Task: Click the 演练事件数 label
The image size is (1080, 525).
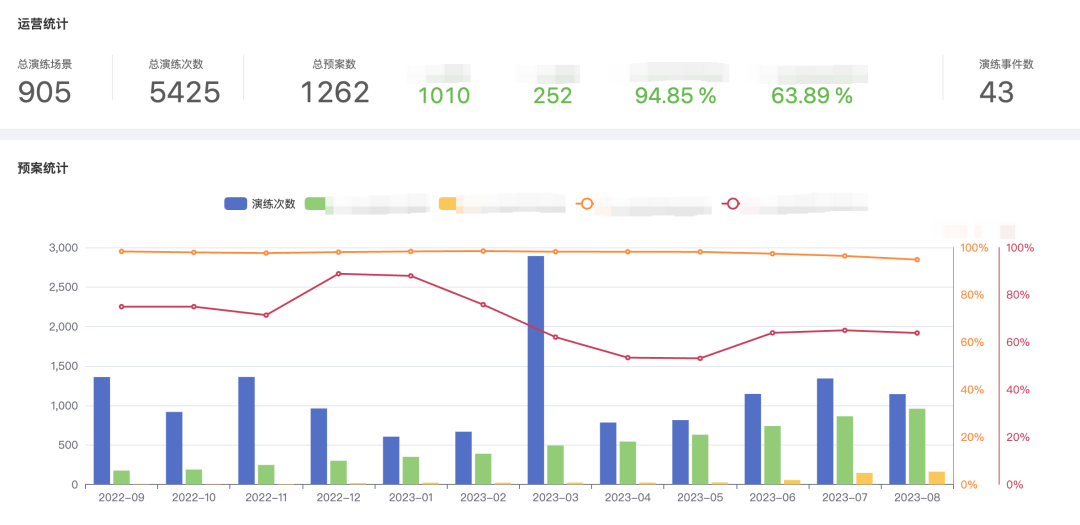Action: pos(1006,65)
